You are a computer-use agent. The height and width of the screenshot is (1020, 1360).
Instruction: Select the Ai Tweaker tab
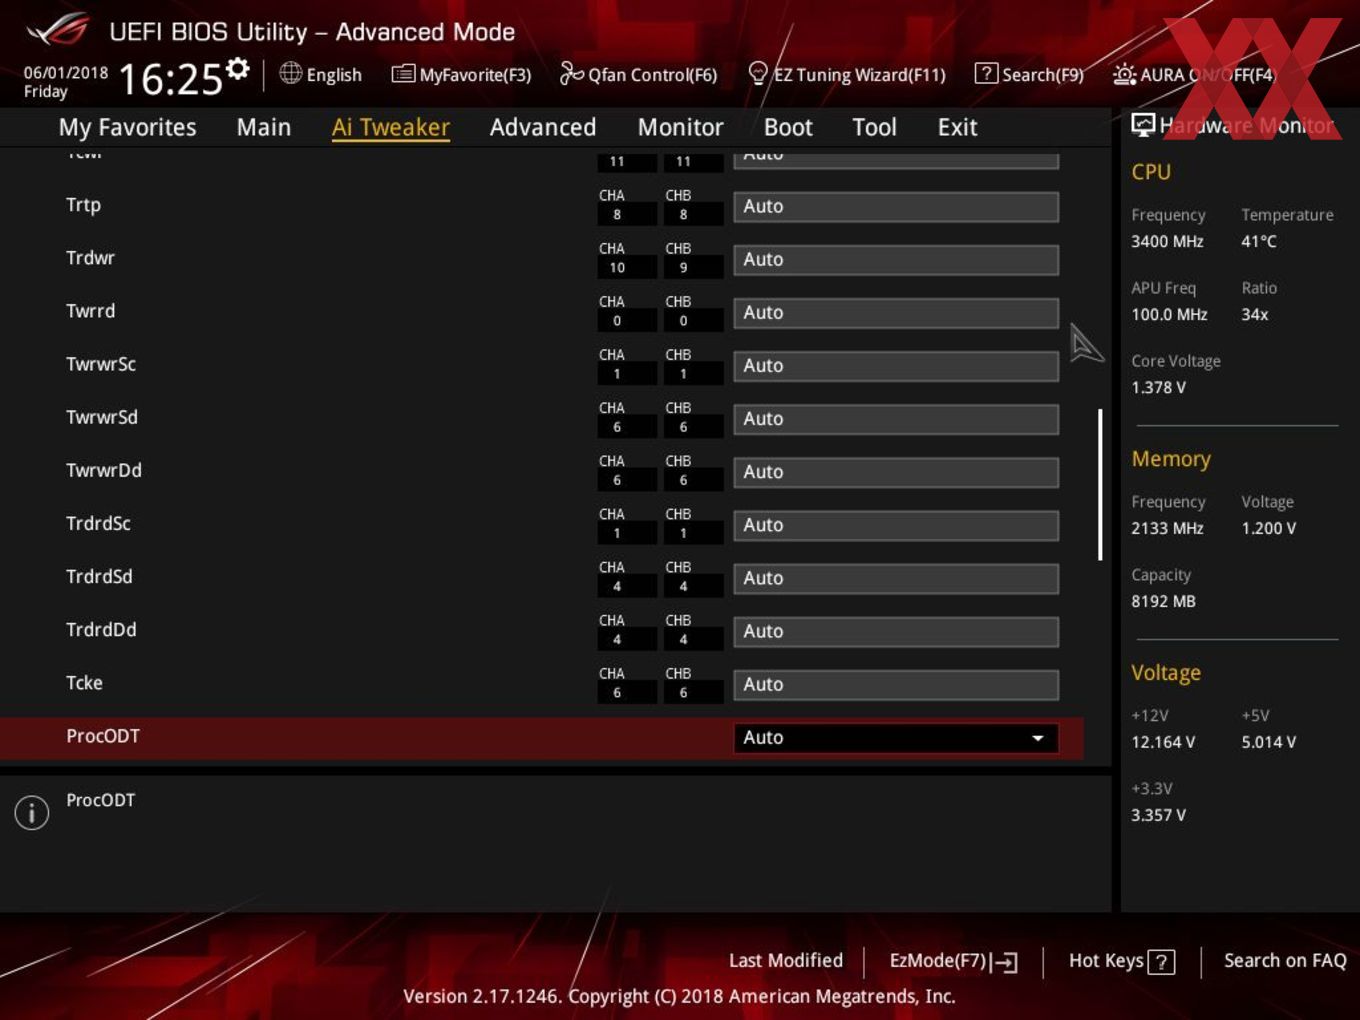[391, 127]
